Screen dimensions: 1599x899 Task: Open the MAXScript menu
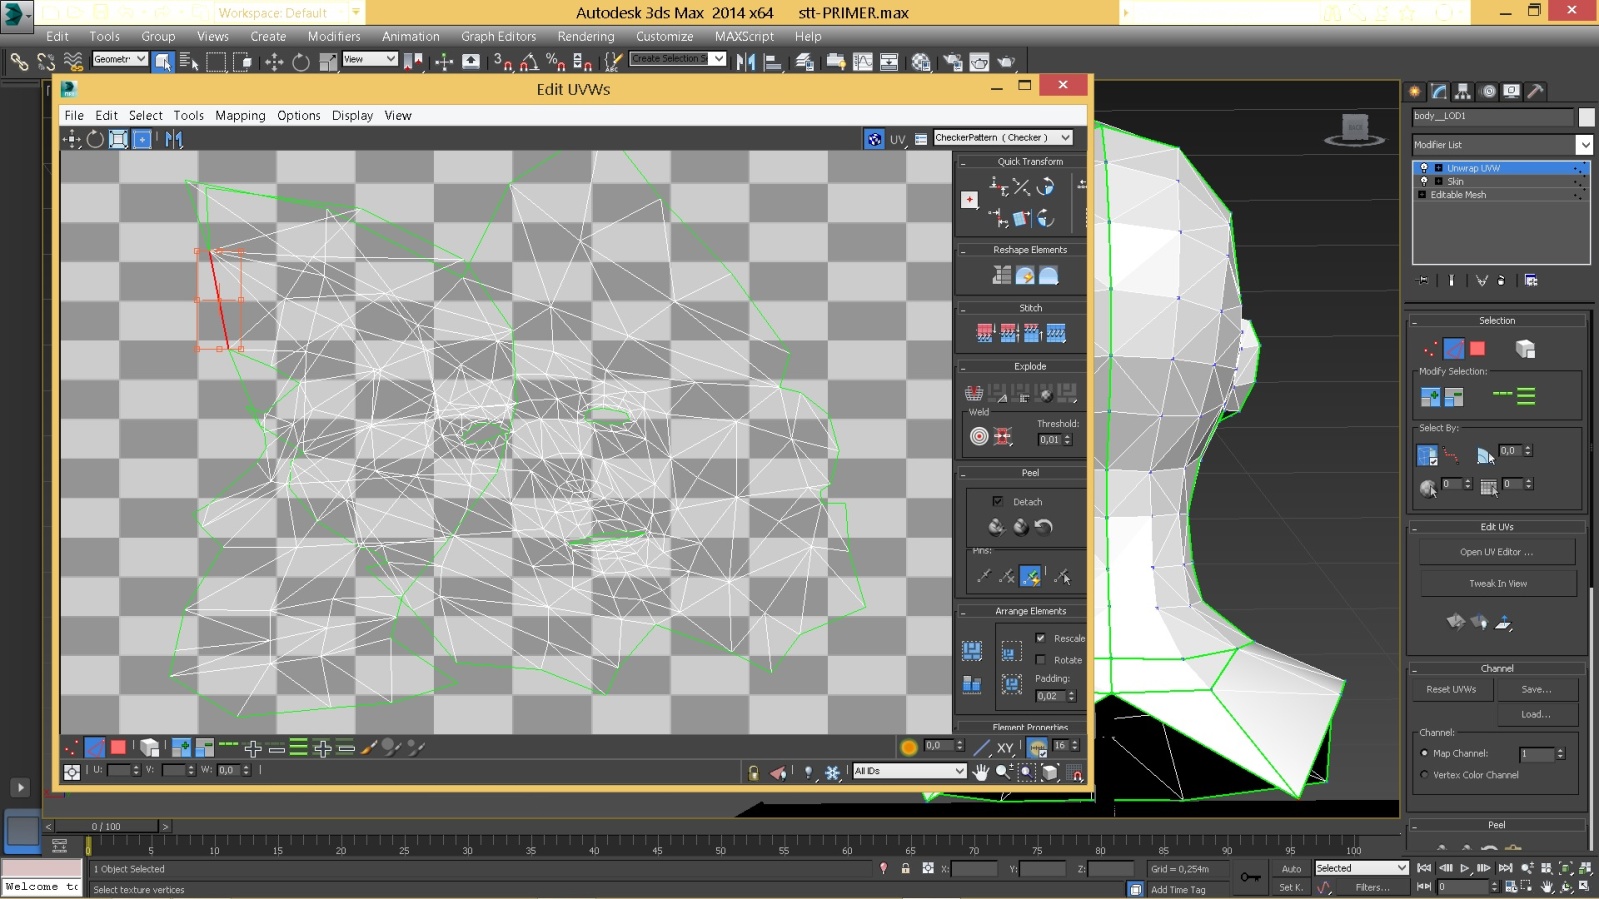coord(744,36)
